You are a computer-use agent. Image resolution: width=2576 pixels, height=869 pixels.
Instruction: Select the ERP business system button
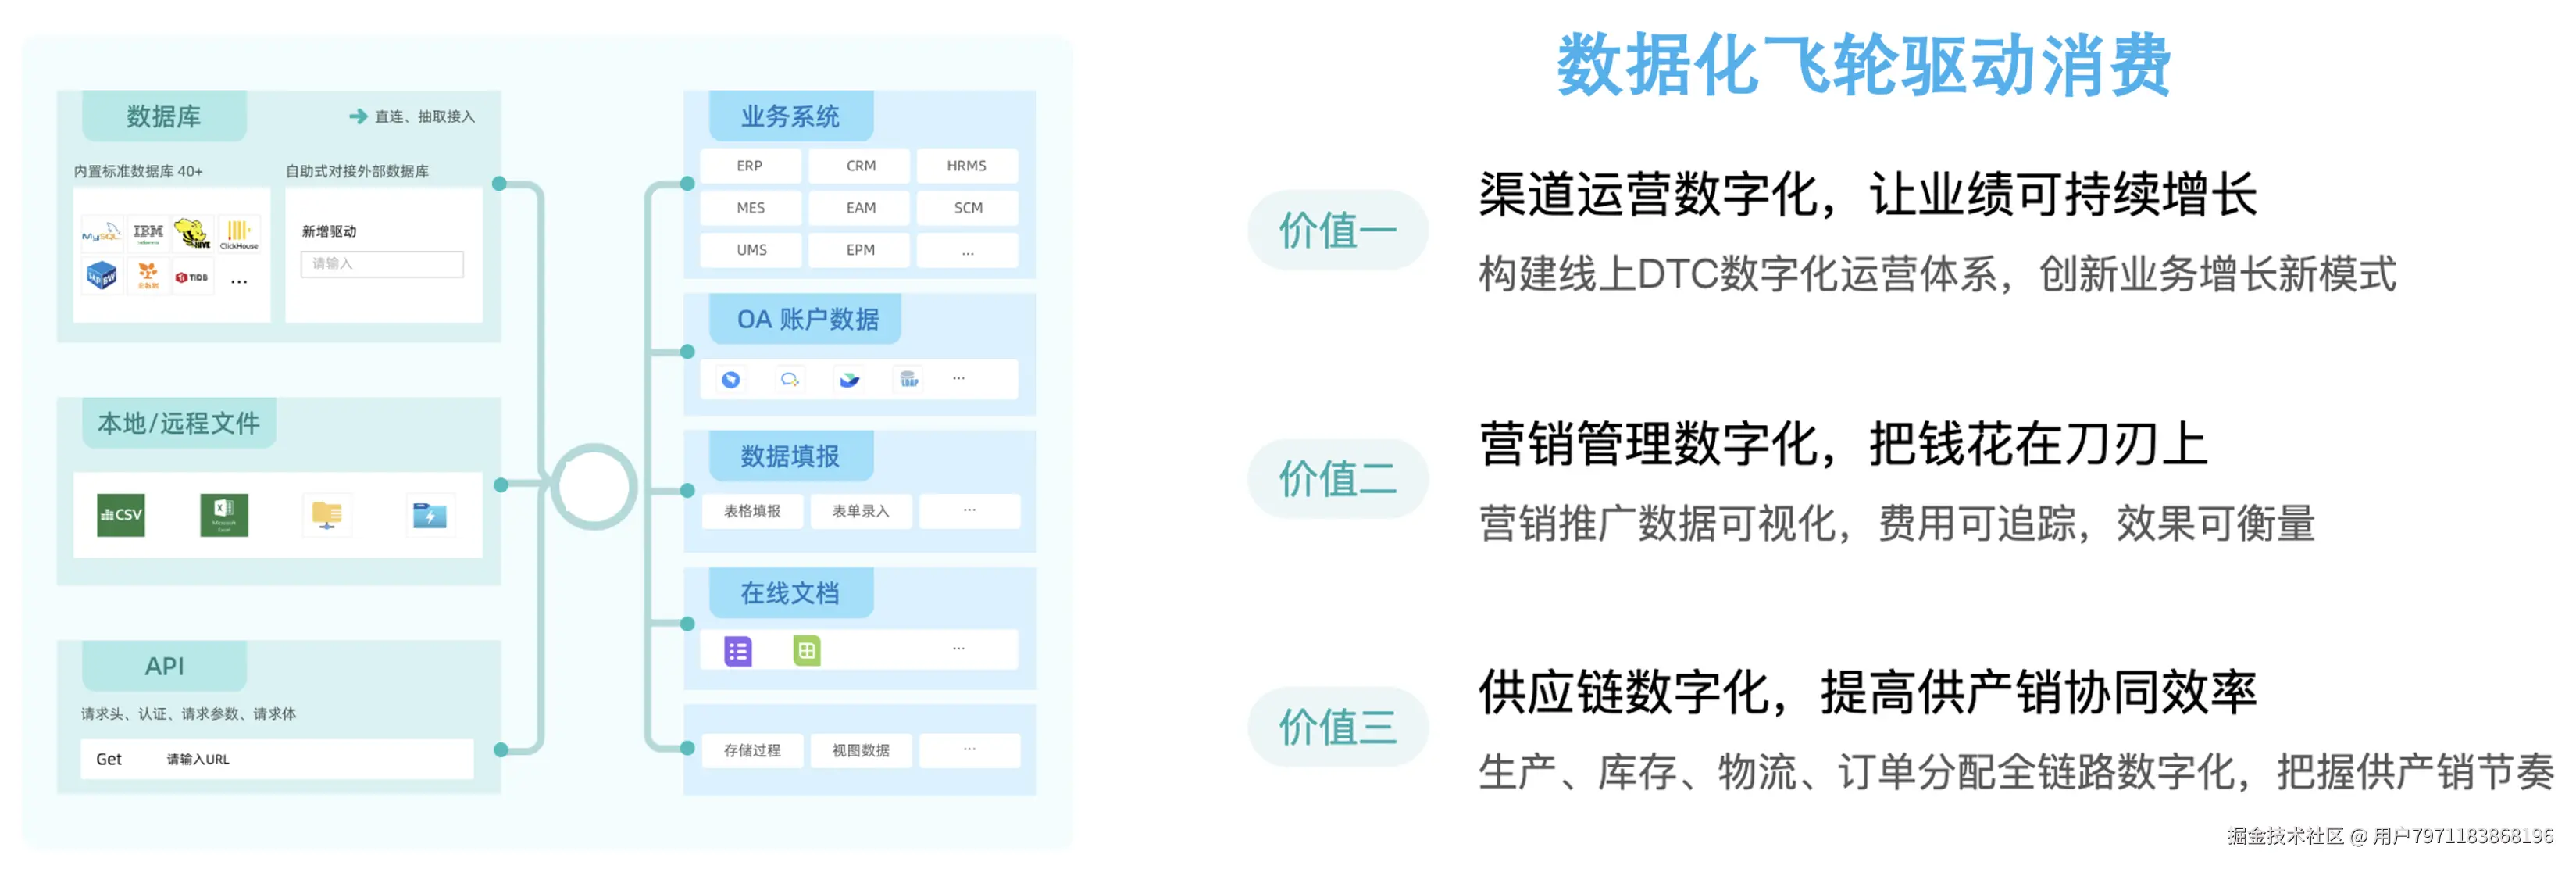(749, 166)
